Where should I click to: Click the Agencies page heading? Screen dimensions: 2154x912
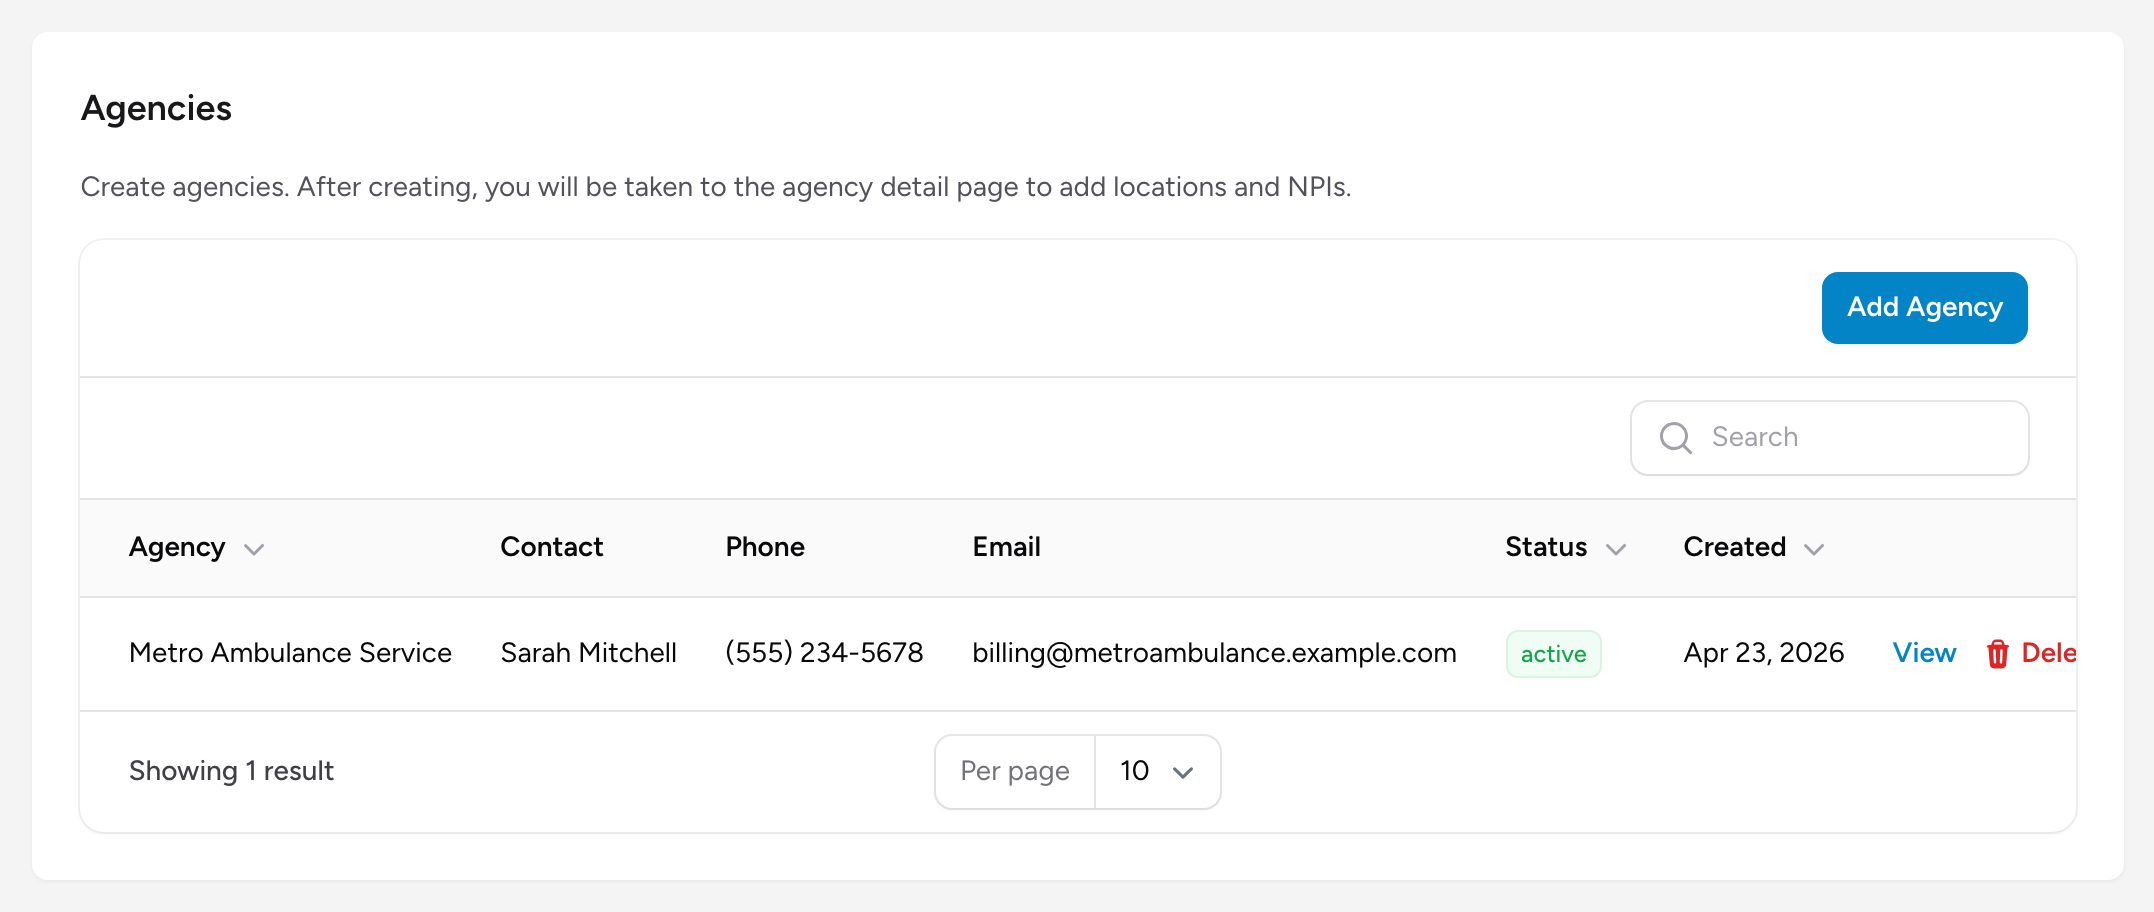(x=156, y=109)
